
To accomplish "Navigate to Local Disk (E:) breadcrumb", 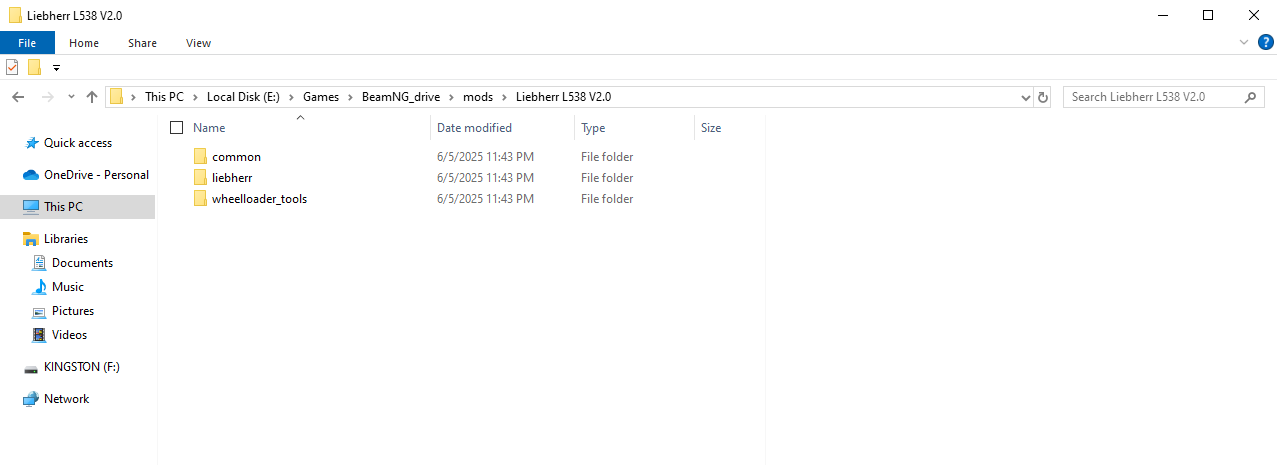I will pyautogui.click(x=243, y=97).
